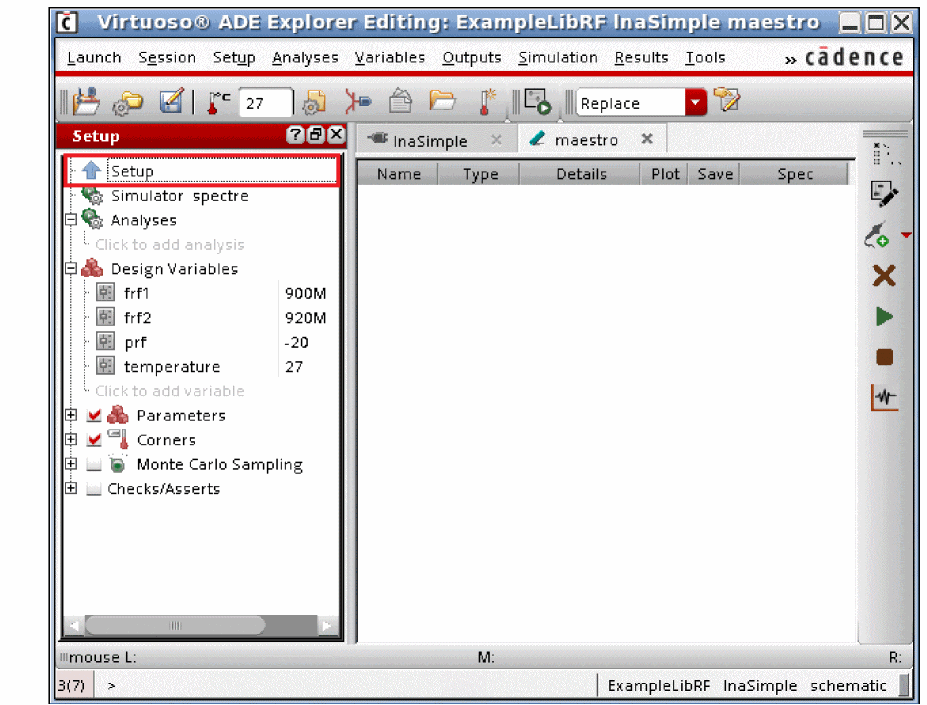
Task: Open the Results menu
Action: pyautogui.click(x=641, y=57)
